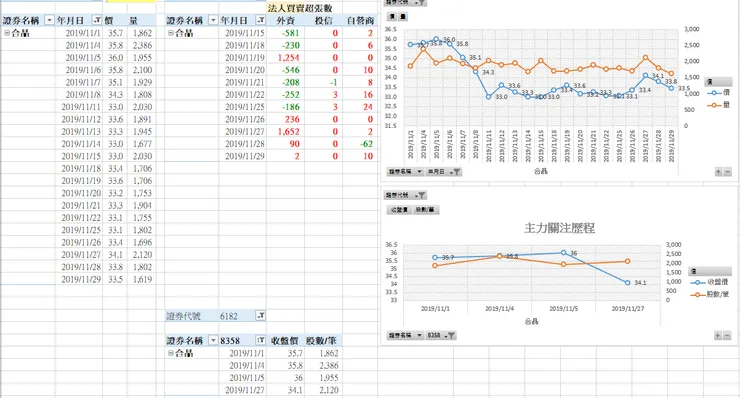Select the 主力關注歷程 chart title
Viewport: 740px width, 398px height.
[559, 229]
